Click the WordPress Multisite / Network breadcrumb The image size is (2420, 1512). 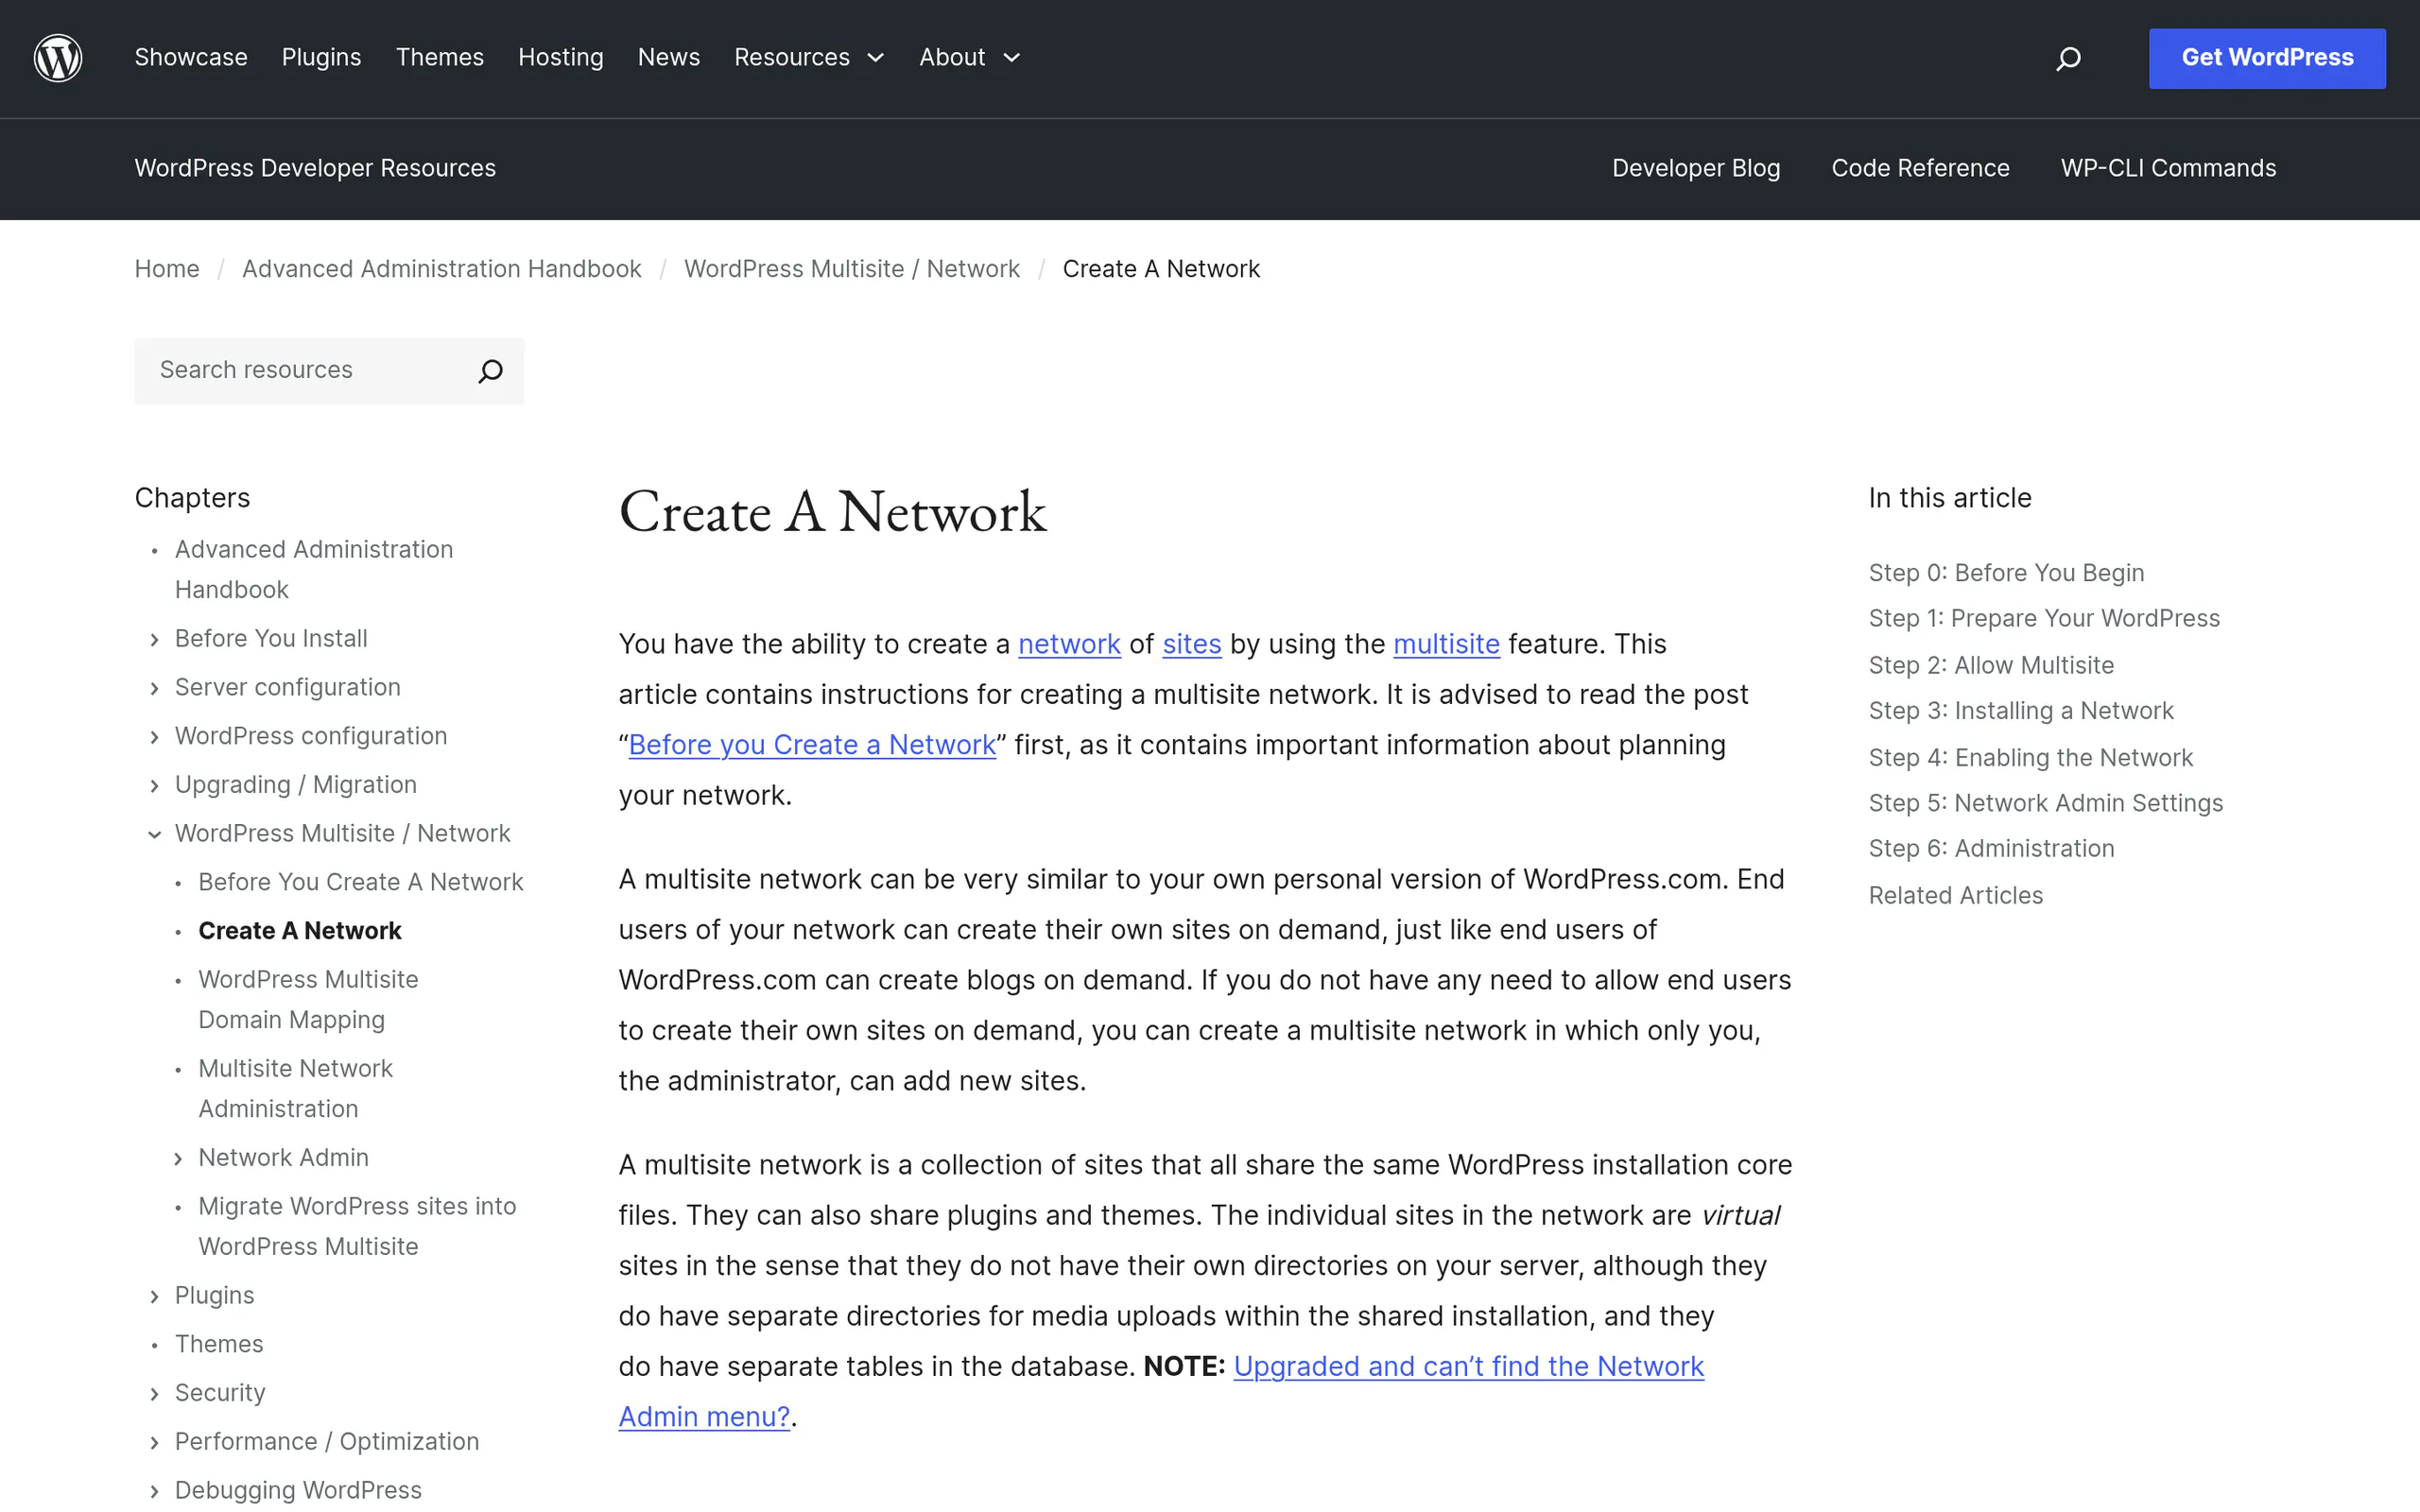[x=852, y=269]
